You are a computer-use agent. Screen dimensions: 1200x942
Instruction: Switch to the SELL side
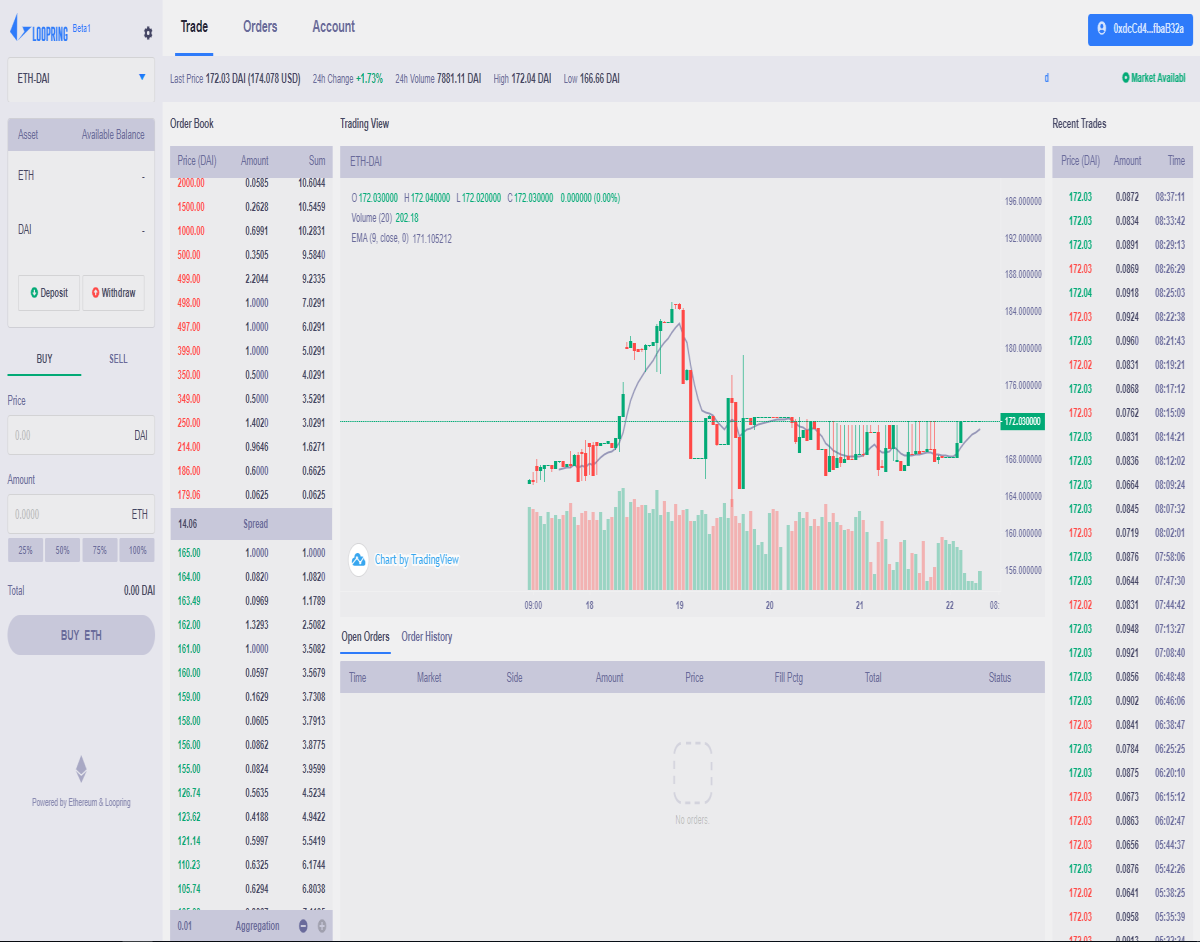tap(118, 358)
